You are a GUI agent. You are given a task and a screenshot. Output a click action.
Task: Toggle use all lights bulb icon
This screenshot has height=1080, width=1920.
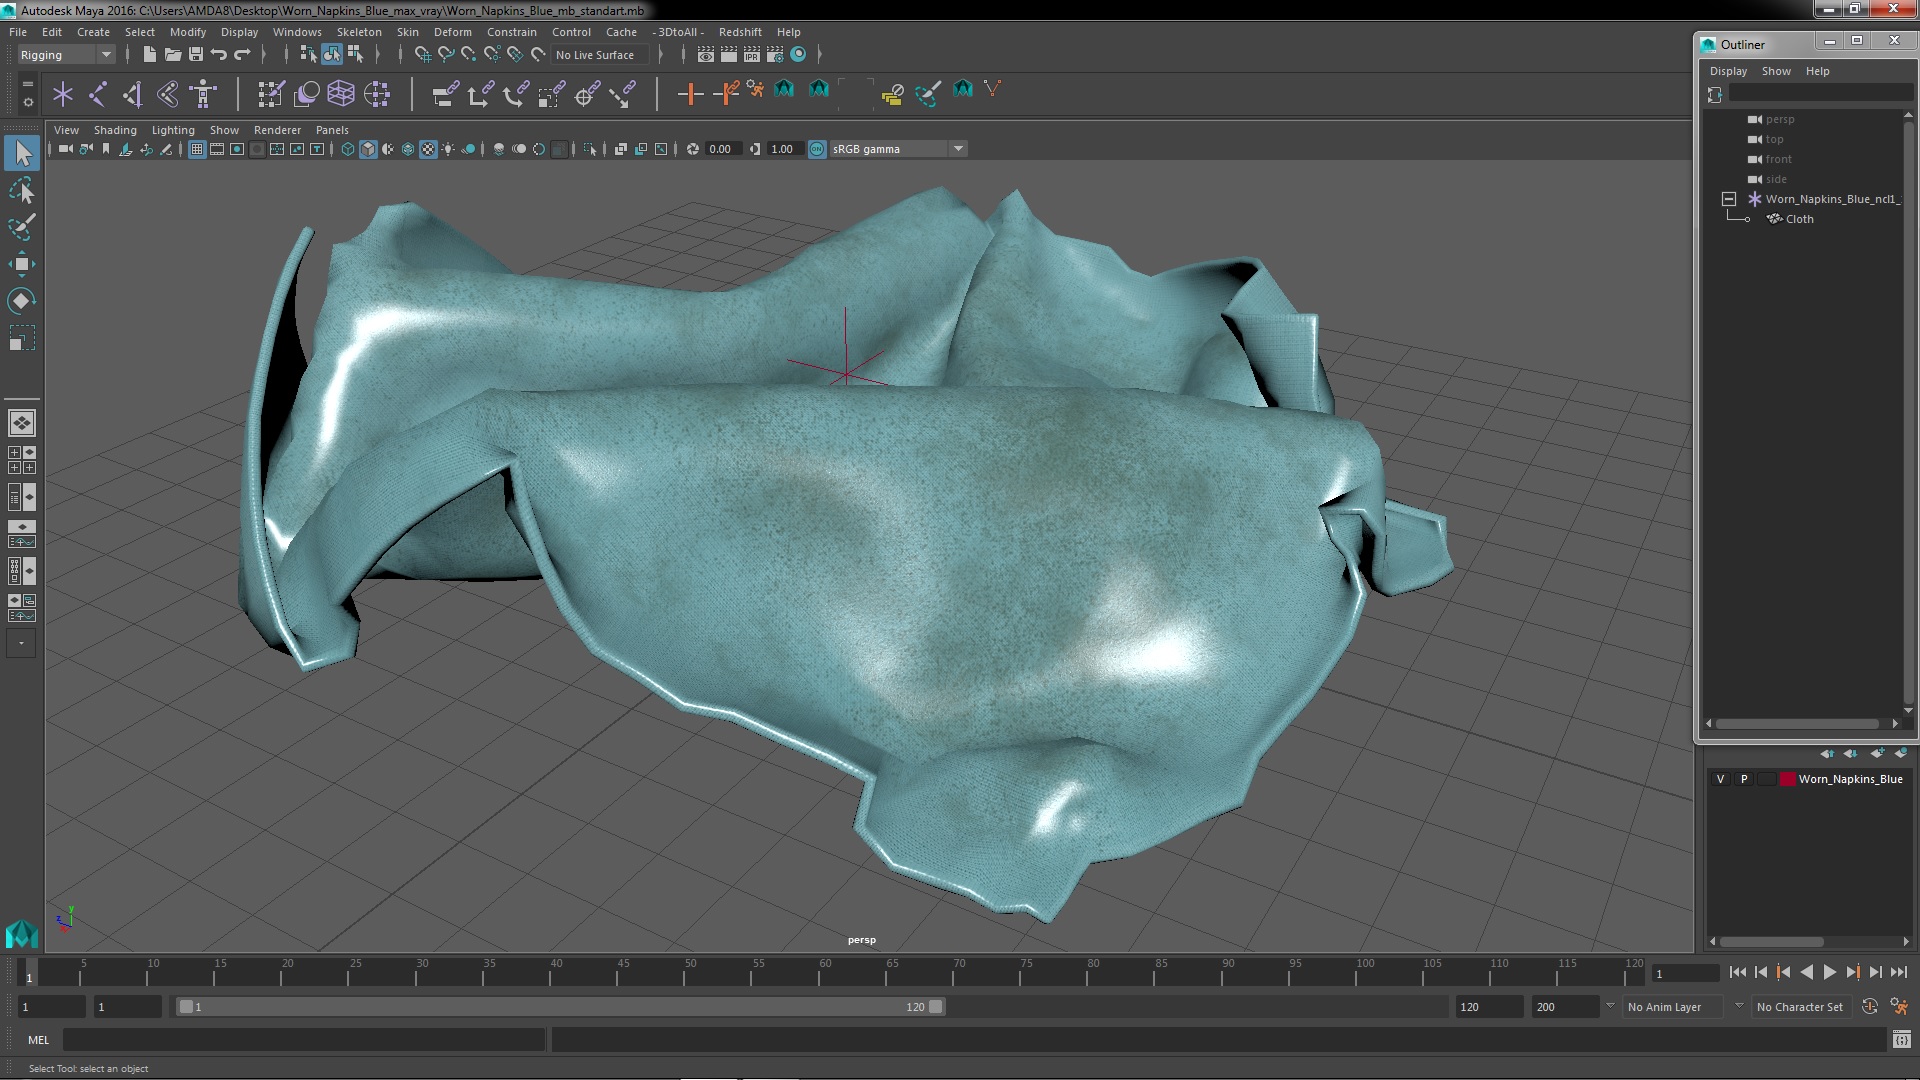448,149
